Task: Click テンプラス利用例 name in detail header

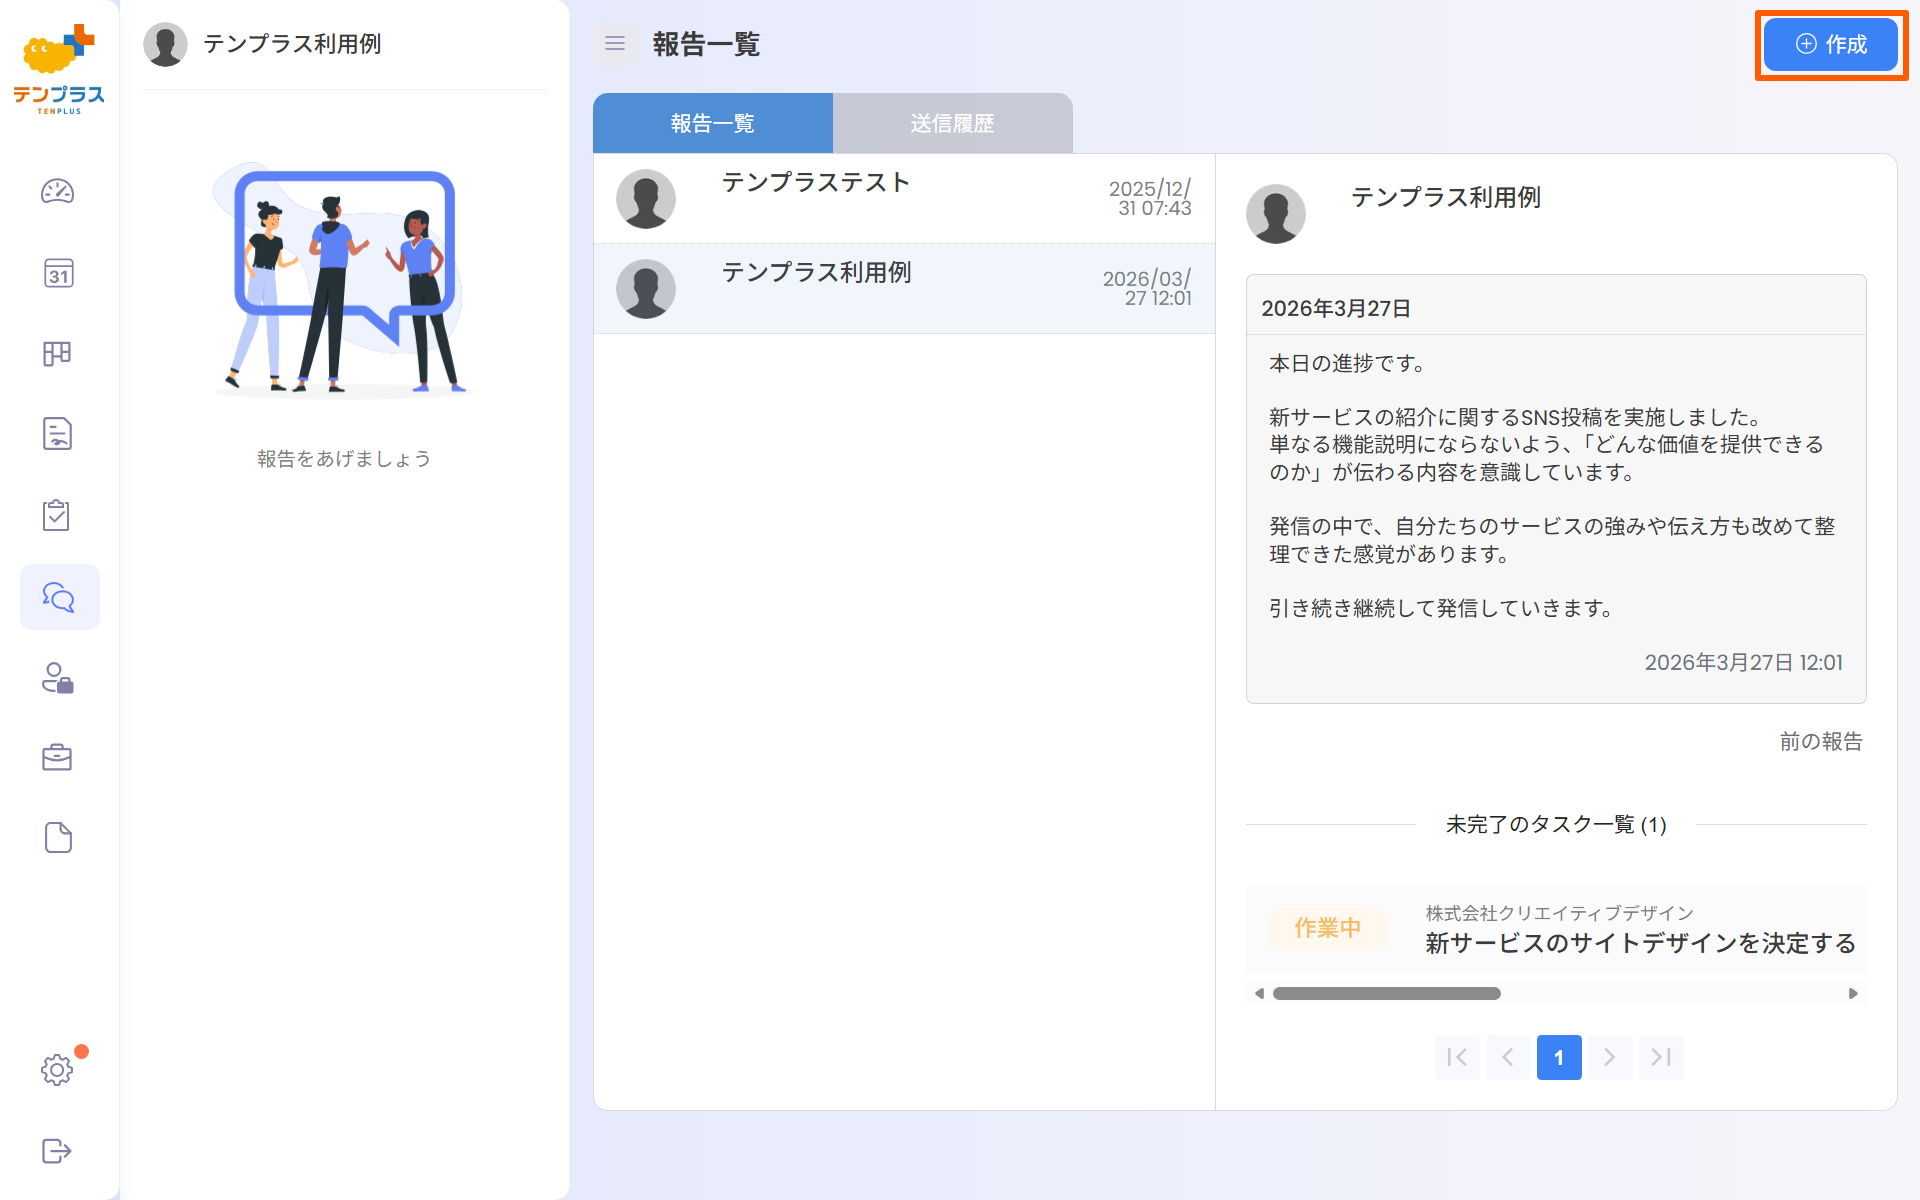Action: click(x=1446, y=197)
